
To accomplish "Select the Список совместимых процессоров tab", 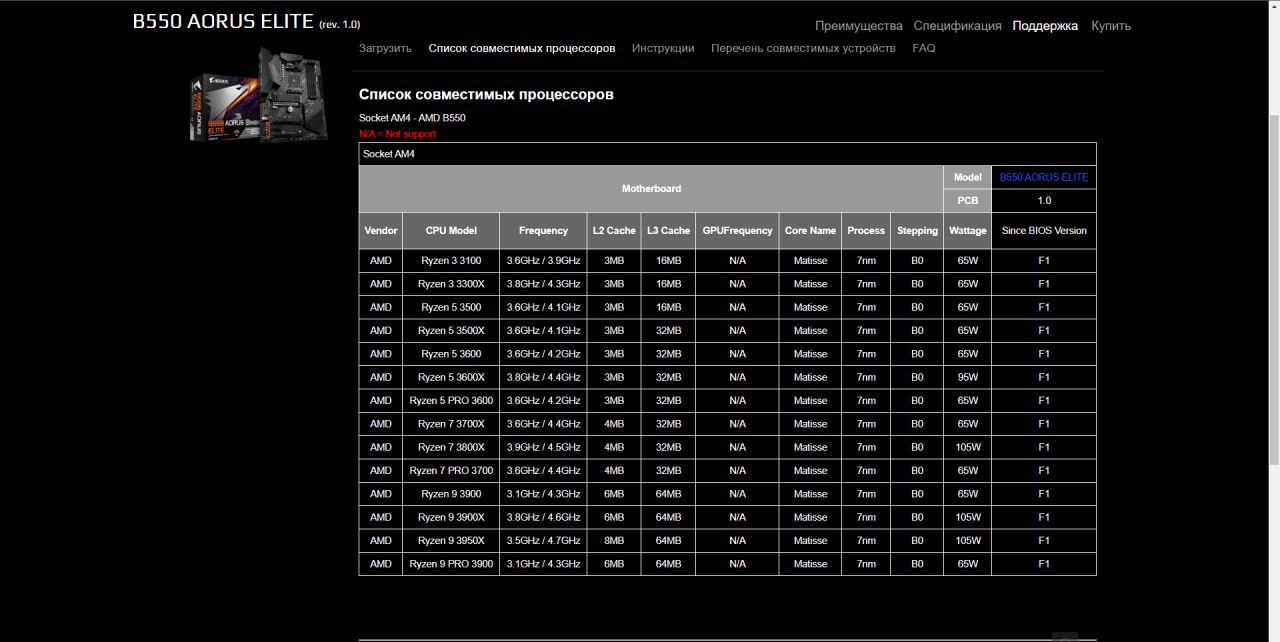I will (x=522, y=48).
